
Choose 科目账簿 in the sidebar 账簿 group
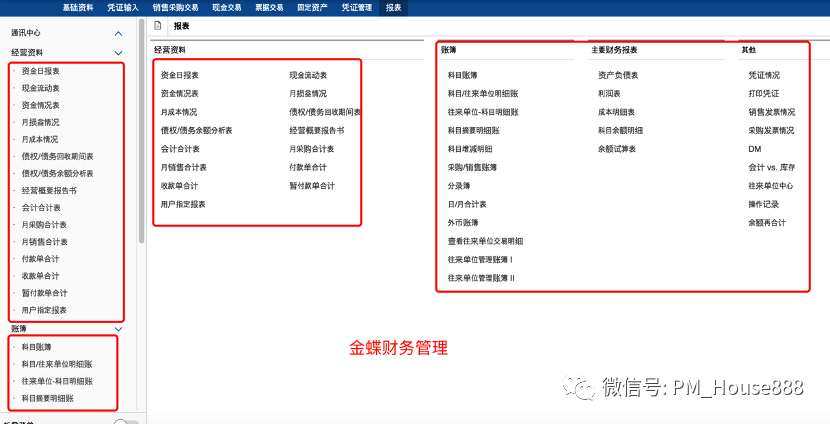pyautogui.click(x=36, y=346)
